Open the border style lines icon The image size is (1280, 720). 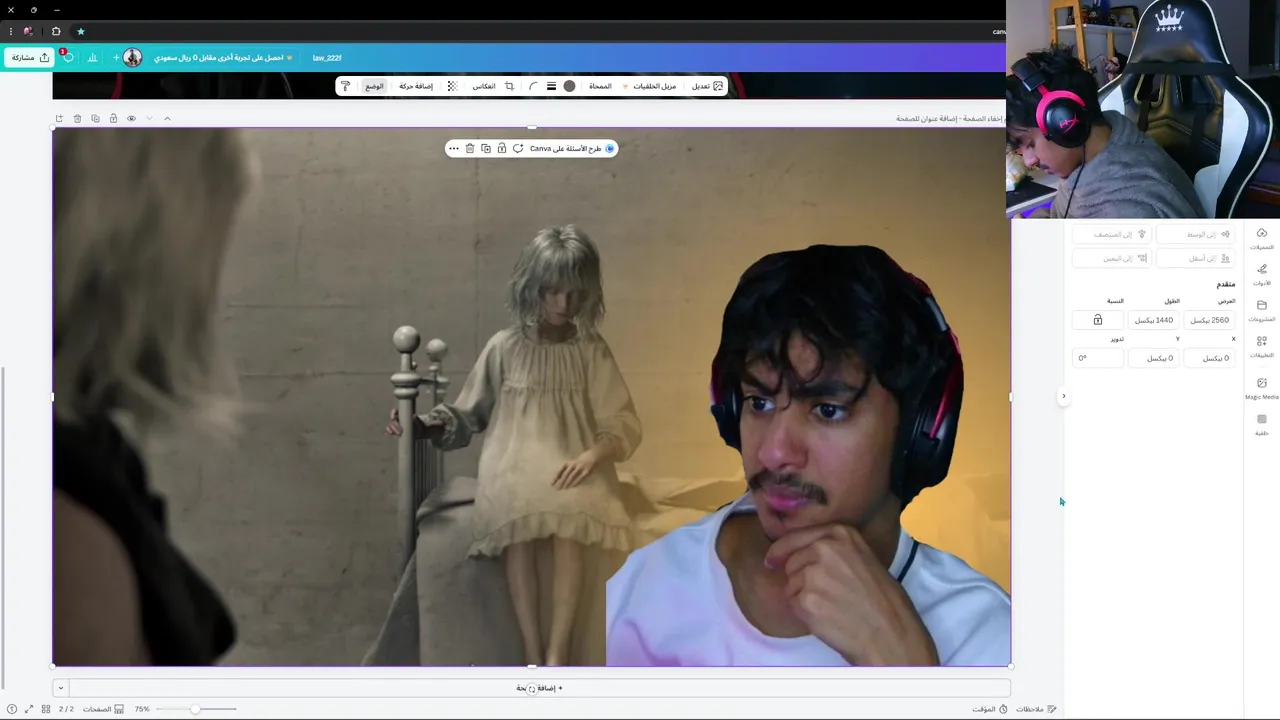tap(551, 86)
